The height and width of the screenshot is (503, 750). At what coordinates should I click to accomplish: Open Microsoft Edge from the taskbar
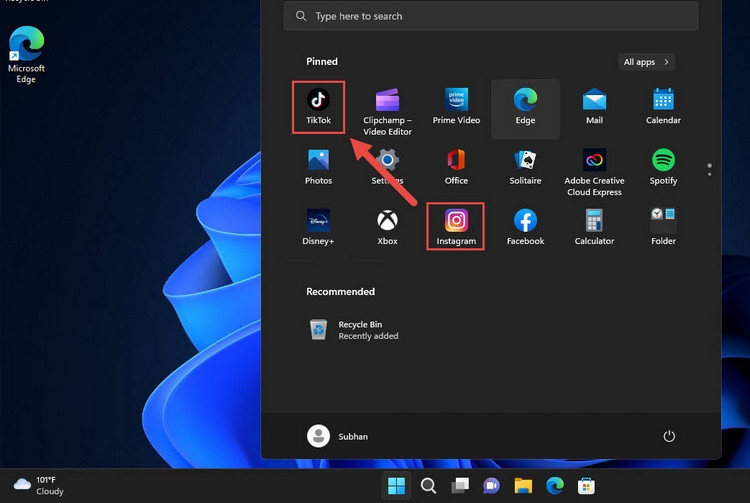pyautogui.click(x=554, y=486)
